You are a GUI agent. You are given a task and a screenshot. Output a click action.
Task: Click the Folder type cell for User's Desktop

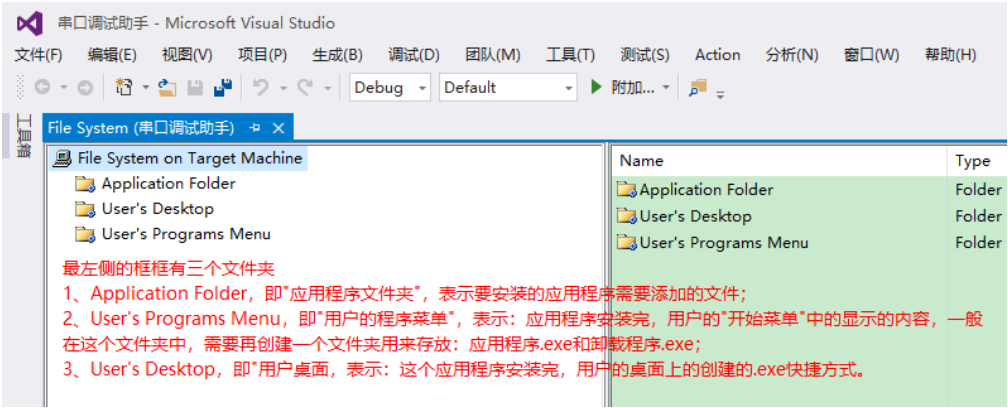coord(978,216)
